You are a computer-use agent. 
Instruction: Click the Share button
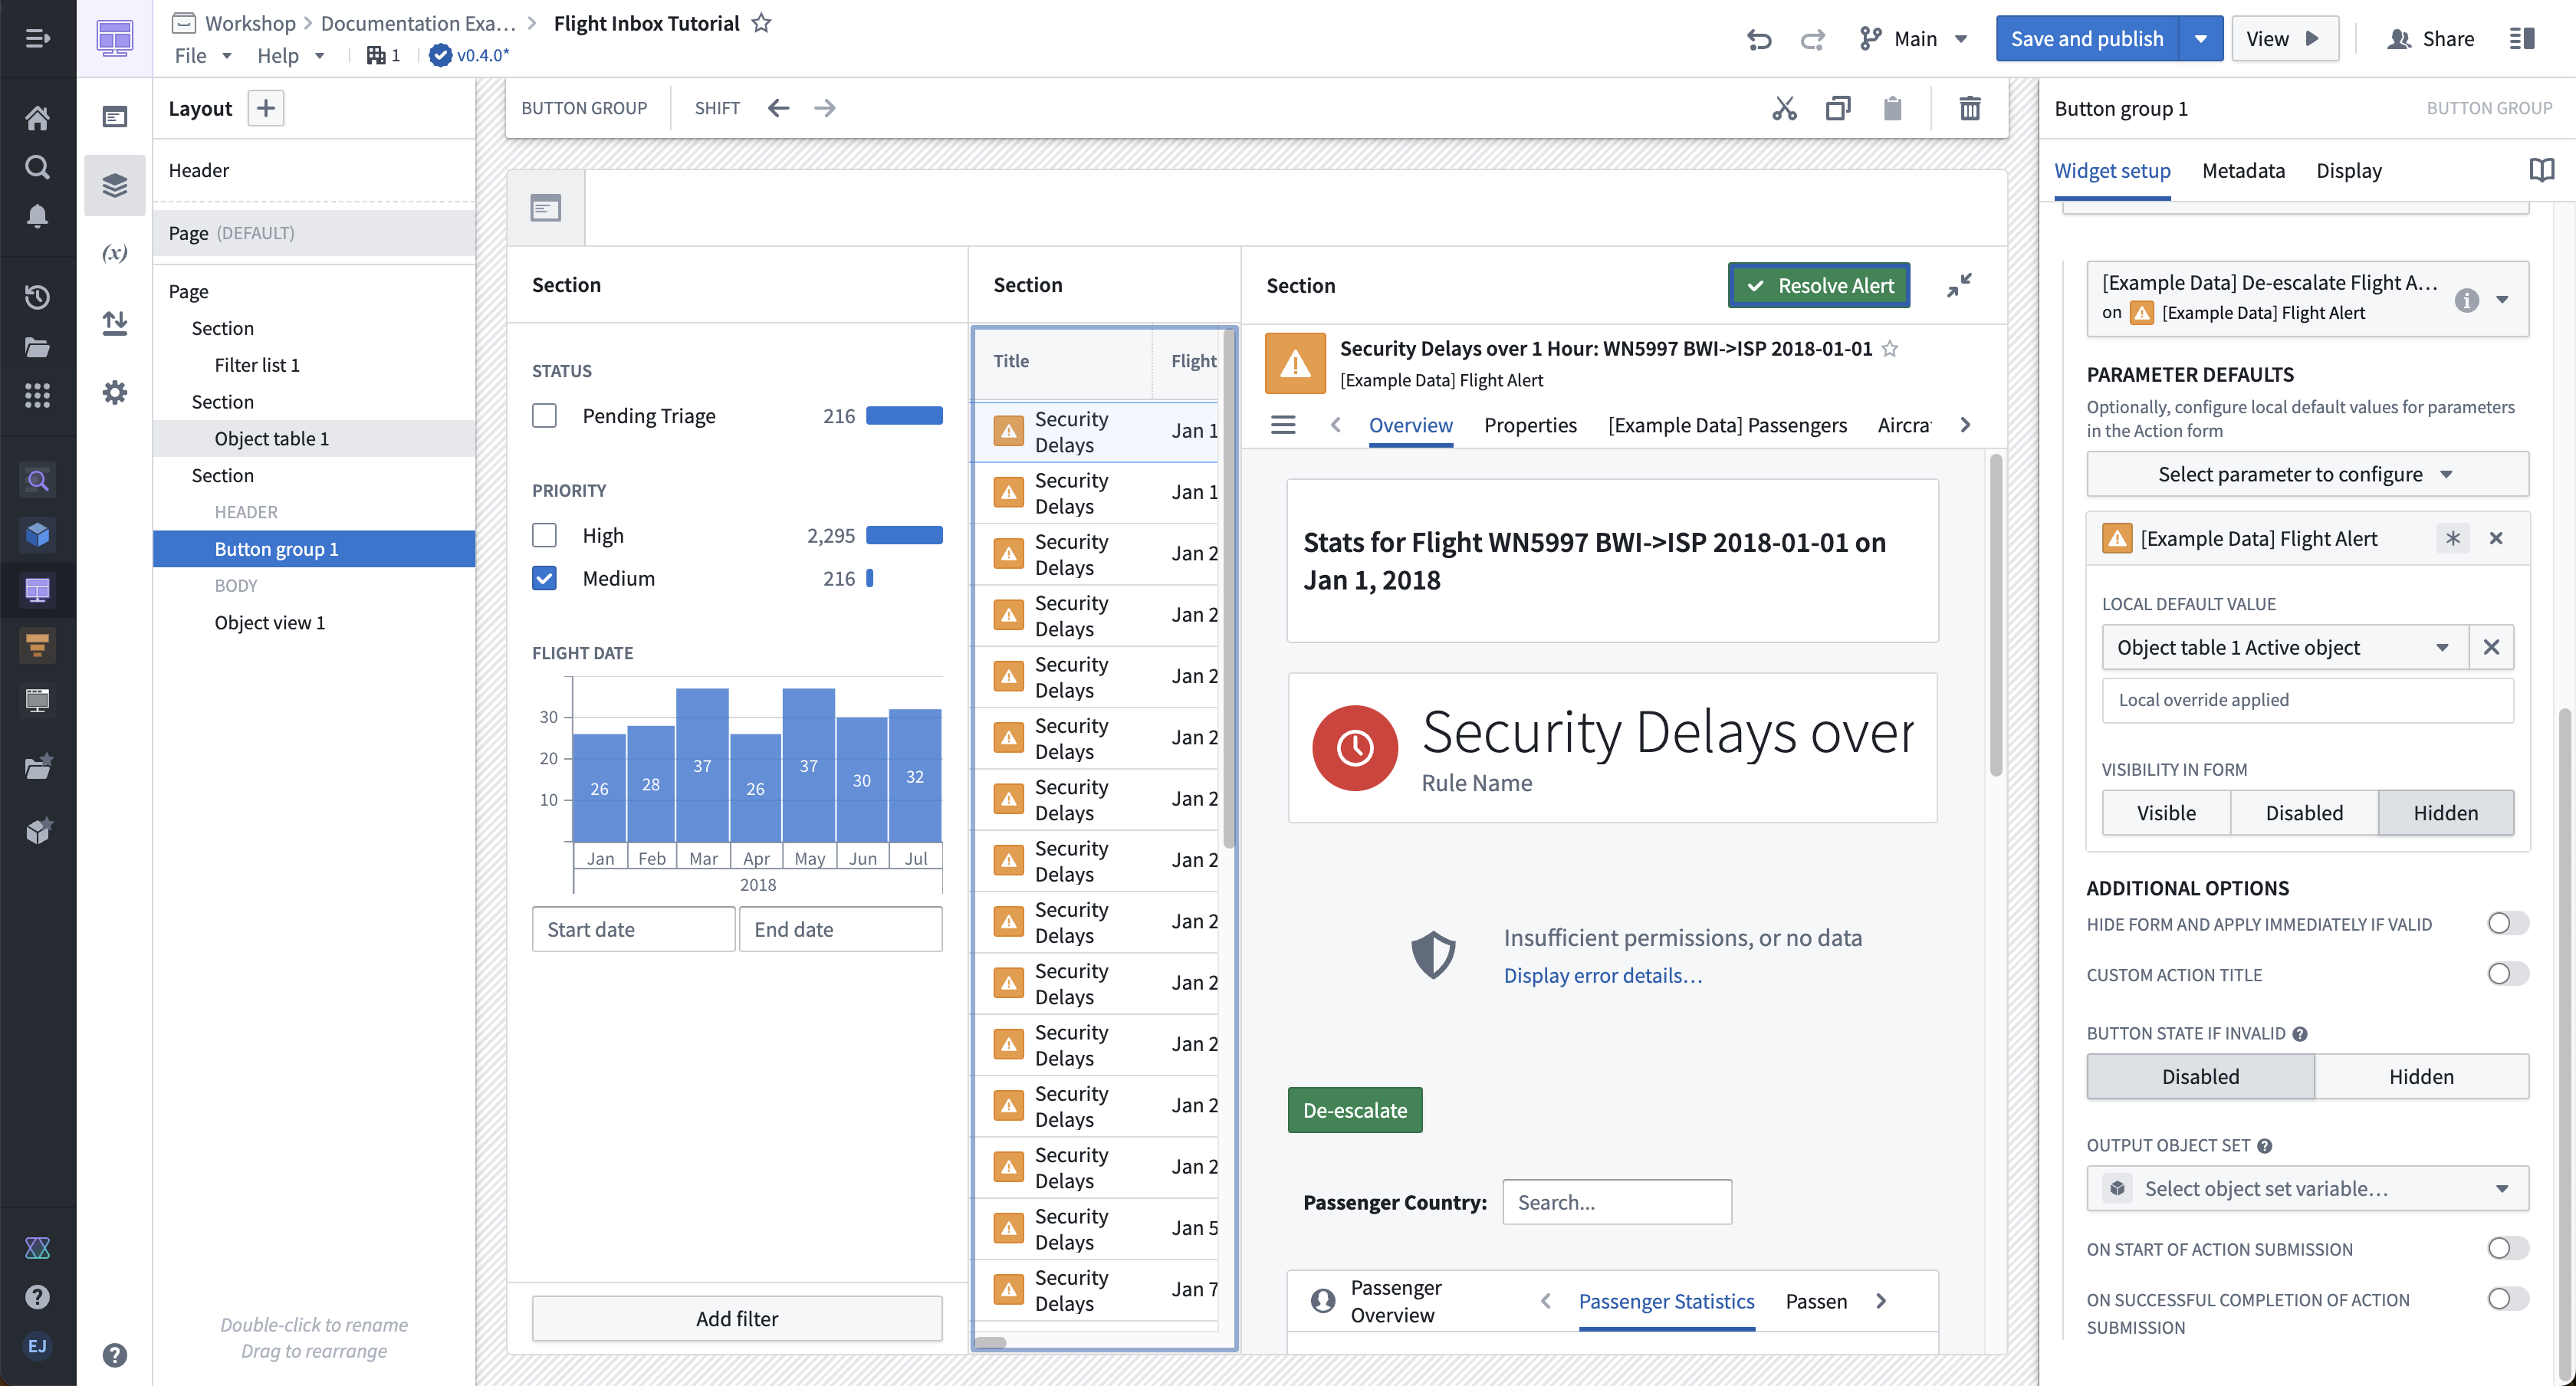(2431, 39)
